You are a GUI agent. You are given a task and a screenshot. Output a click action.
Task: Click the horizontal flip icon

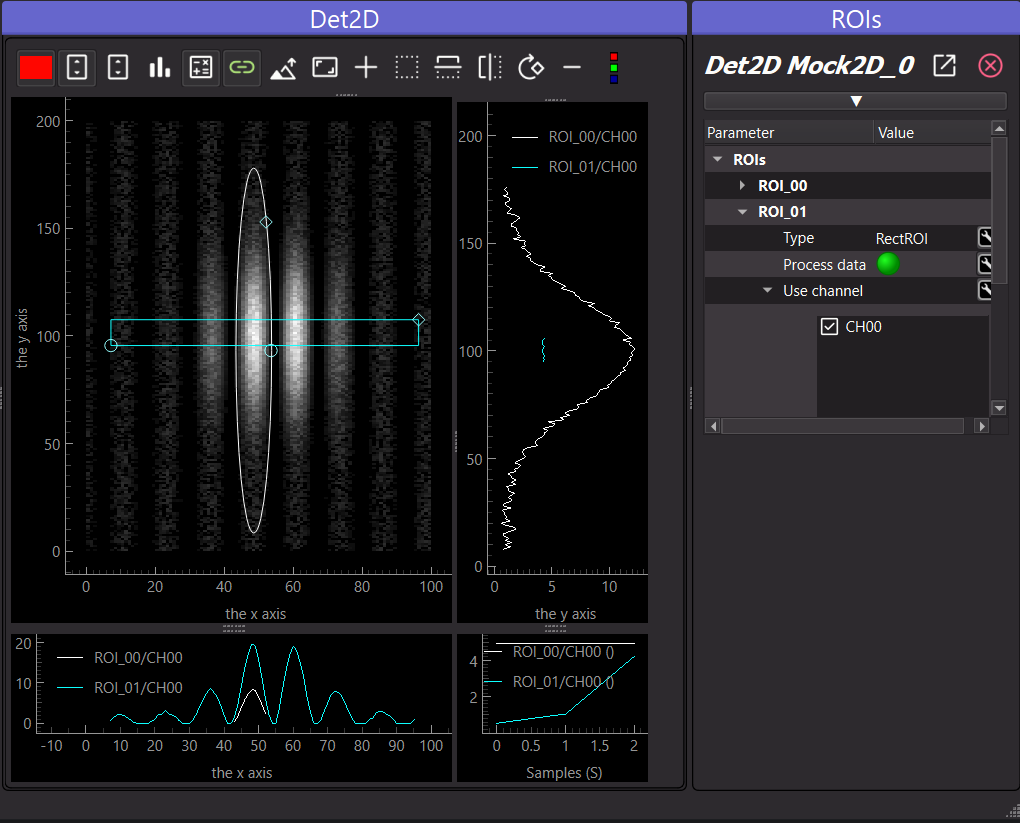[448, 68]
